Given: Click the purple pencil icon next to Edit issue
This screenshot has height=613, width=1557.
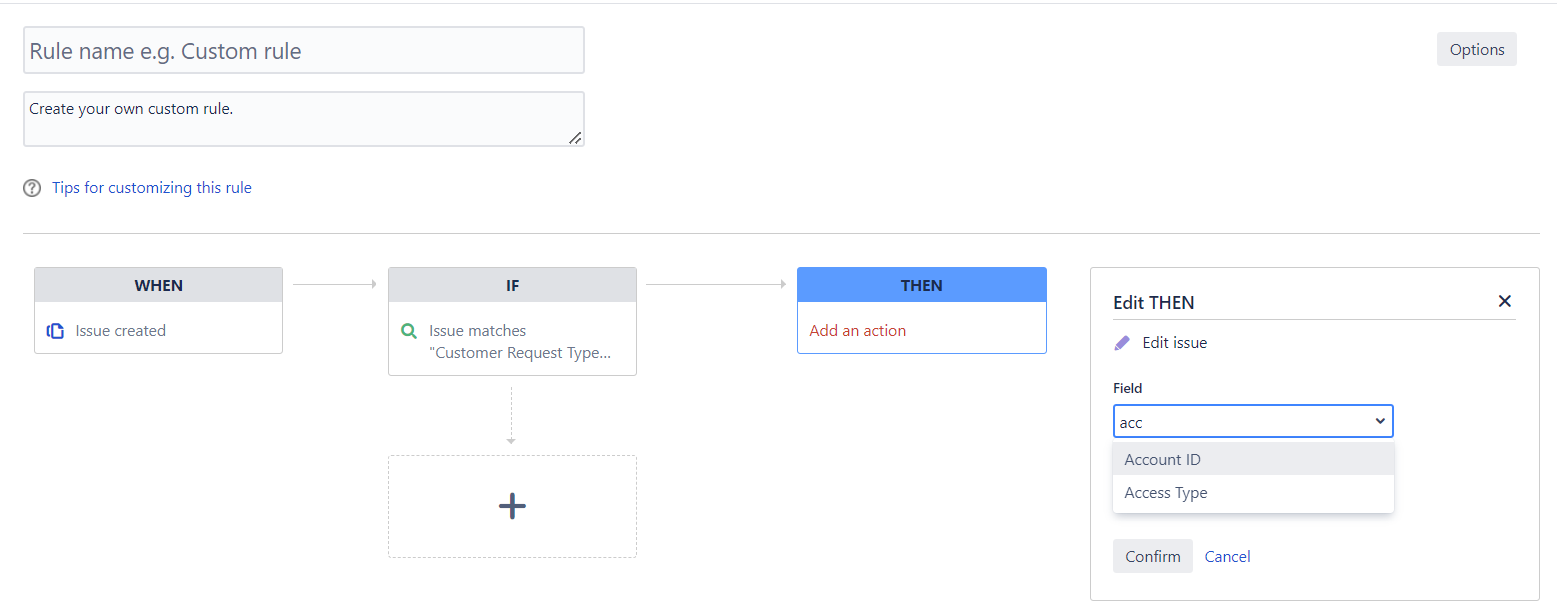Looking at the screenshot, I should pyautogui.click(x=1122, y=342).
